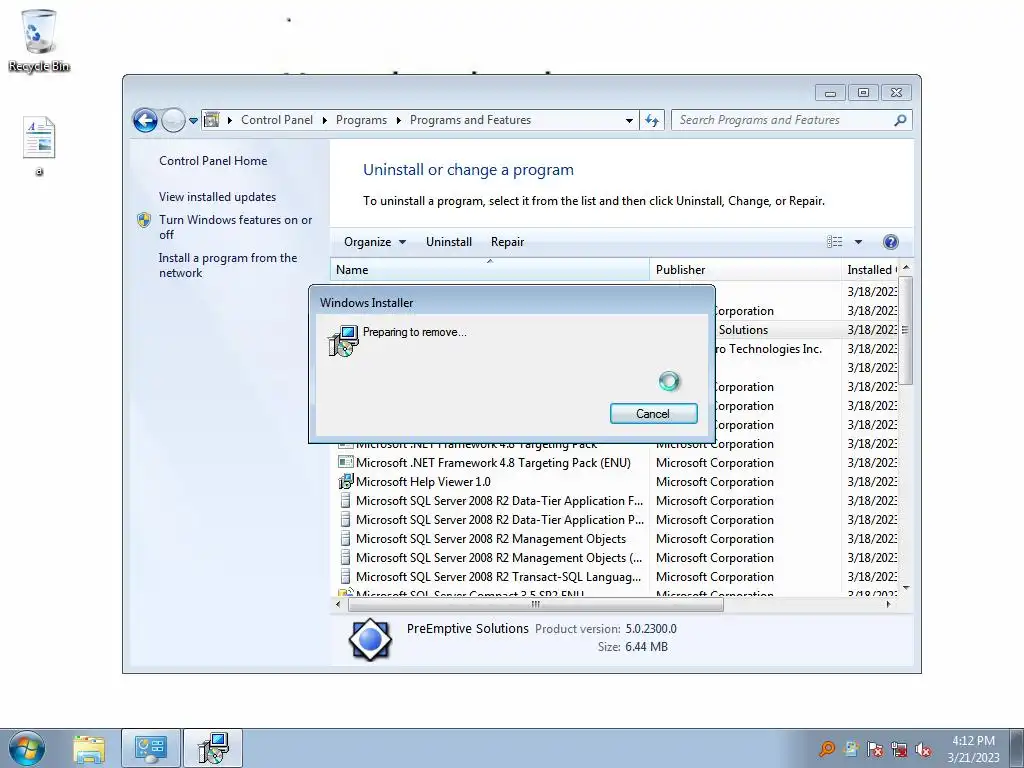
Task: Select Programs and Features breadcrumb
Action: click(x=470, y=120)
